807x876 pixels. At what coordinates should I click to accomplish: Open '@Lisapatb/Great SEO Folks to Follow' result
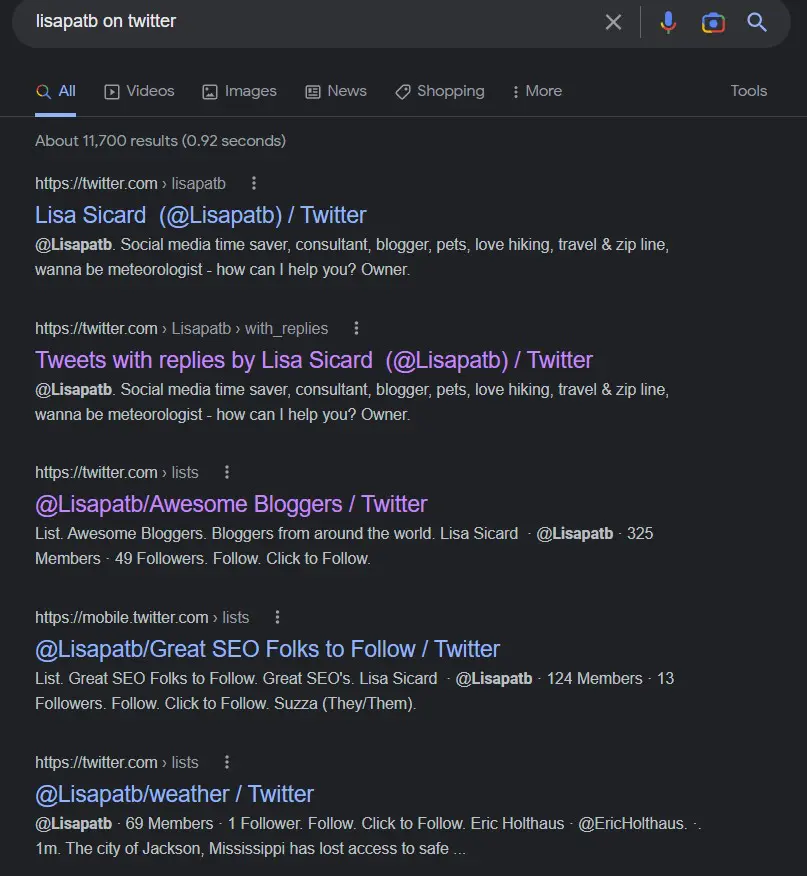click(x=267, y=649)
